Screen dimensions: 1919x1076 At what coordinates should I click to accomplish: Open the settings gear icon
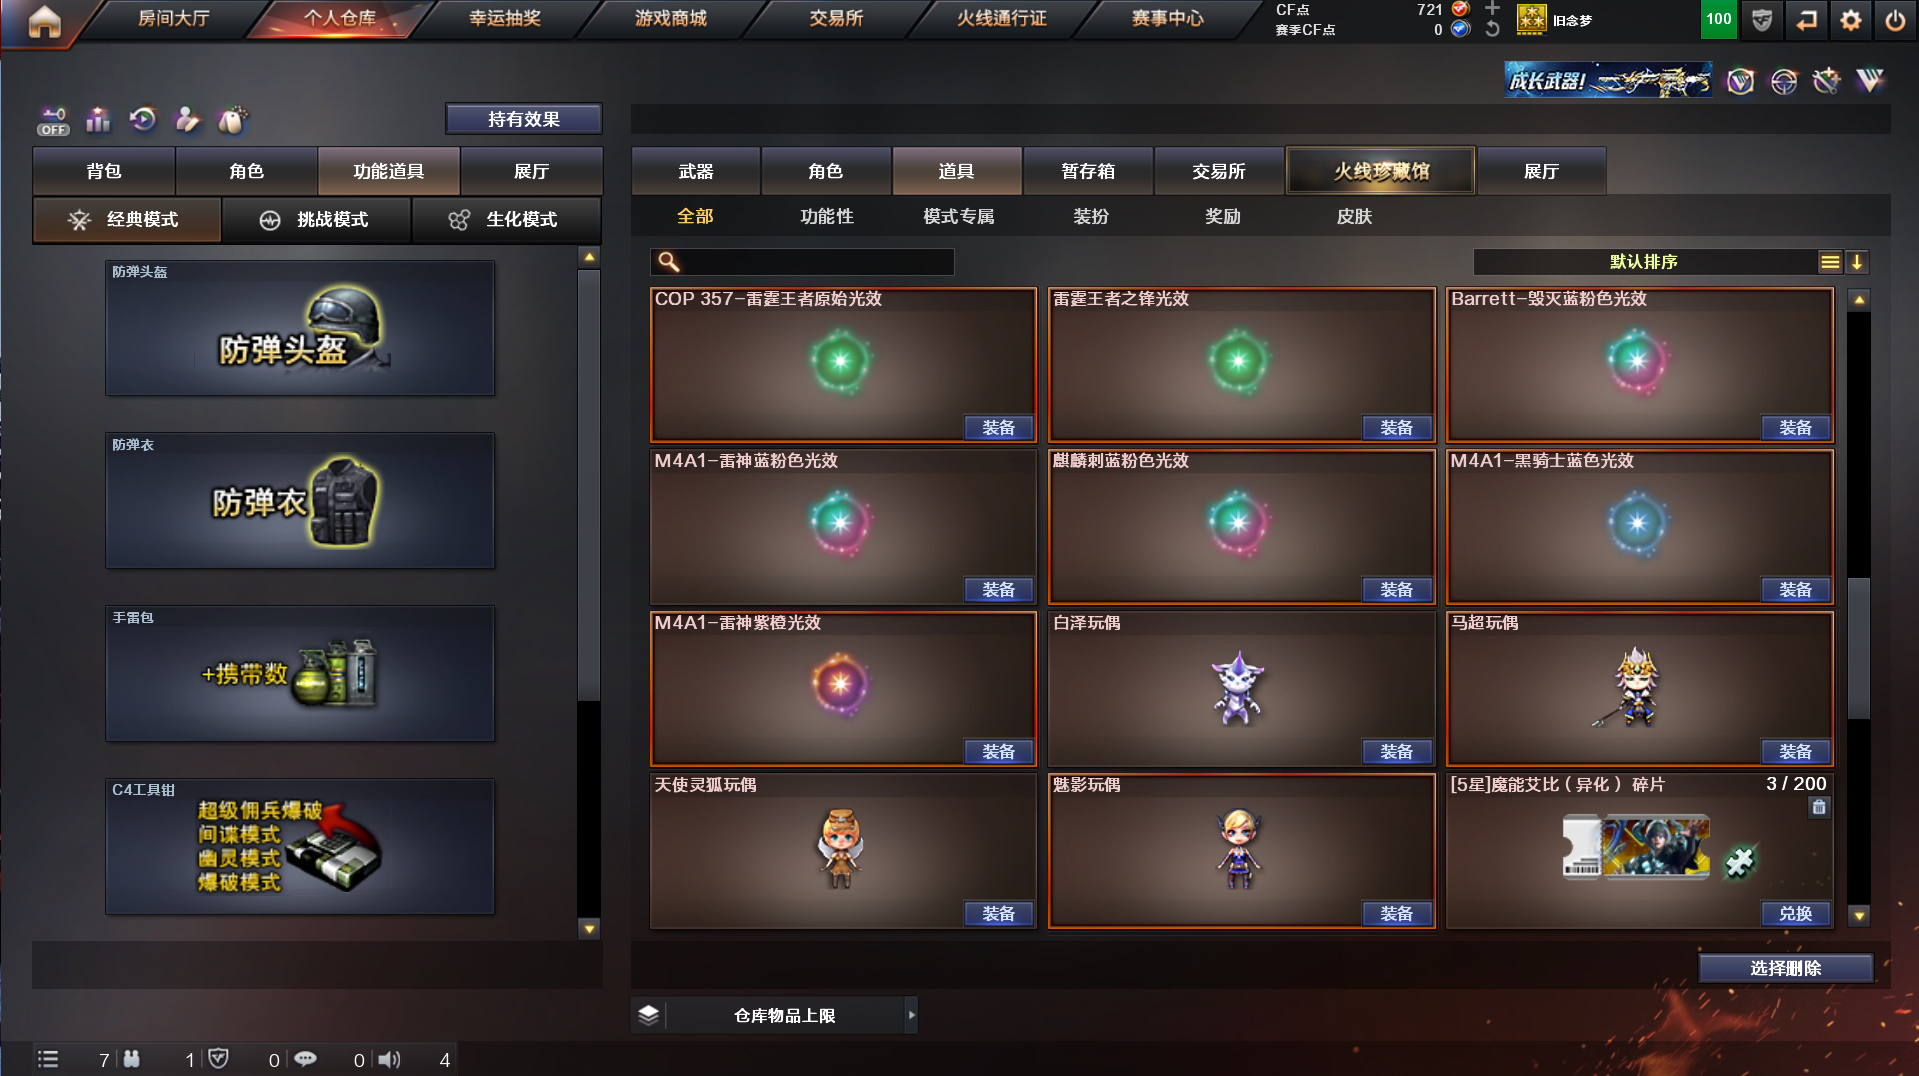click(1850, 20)
